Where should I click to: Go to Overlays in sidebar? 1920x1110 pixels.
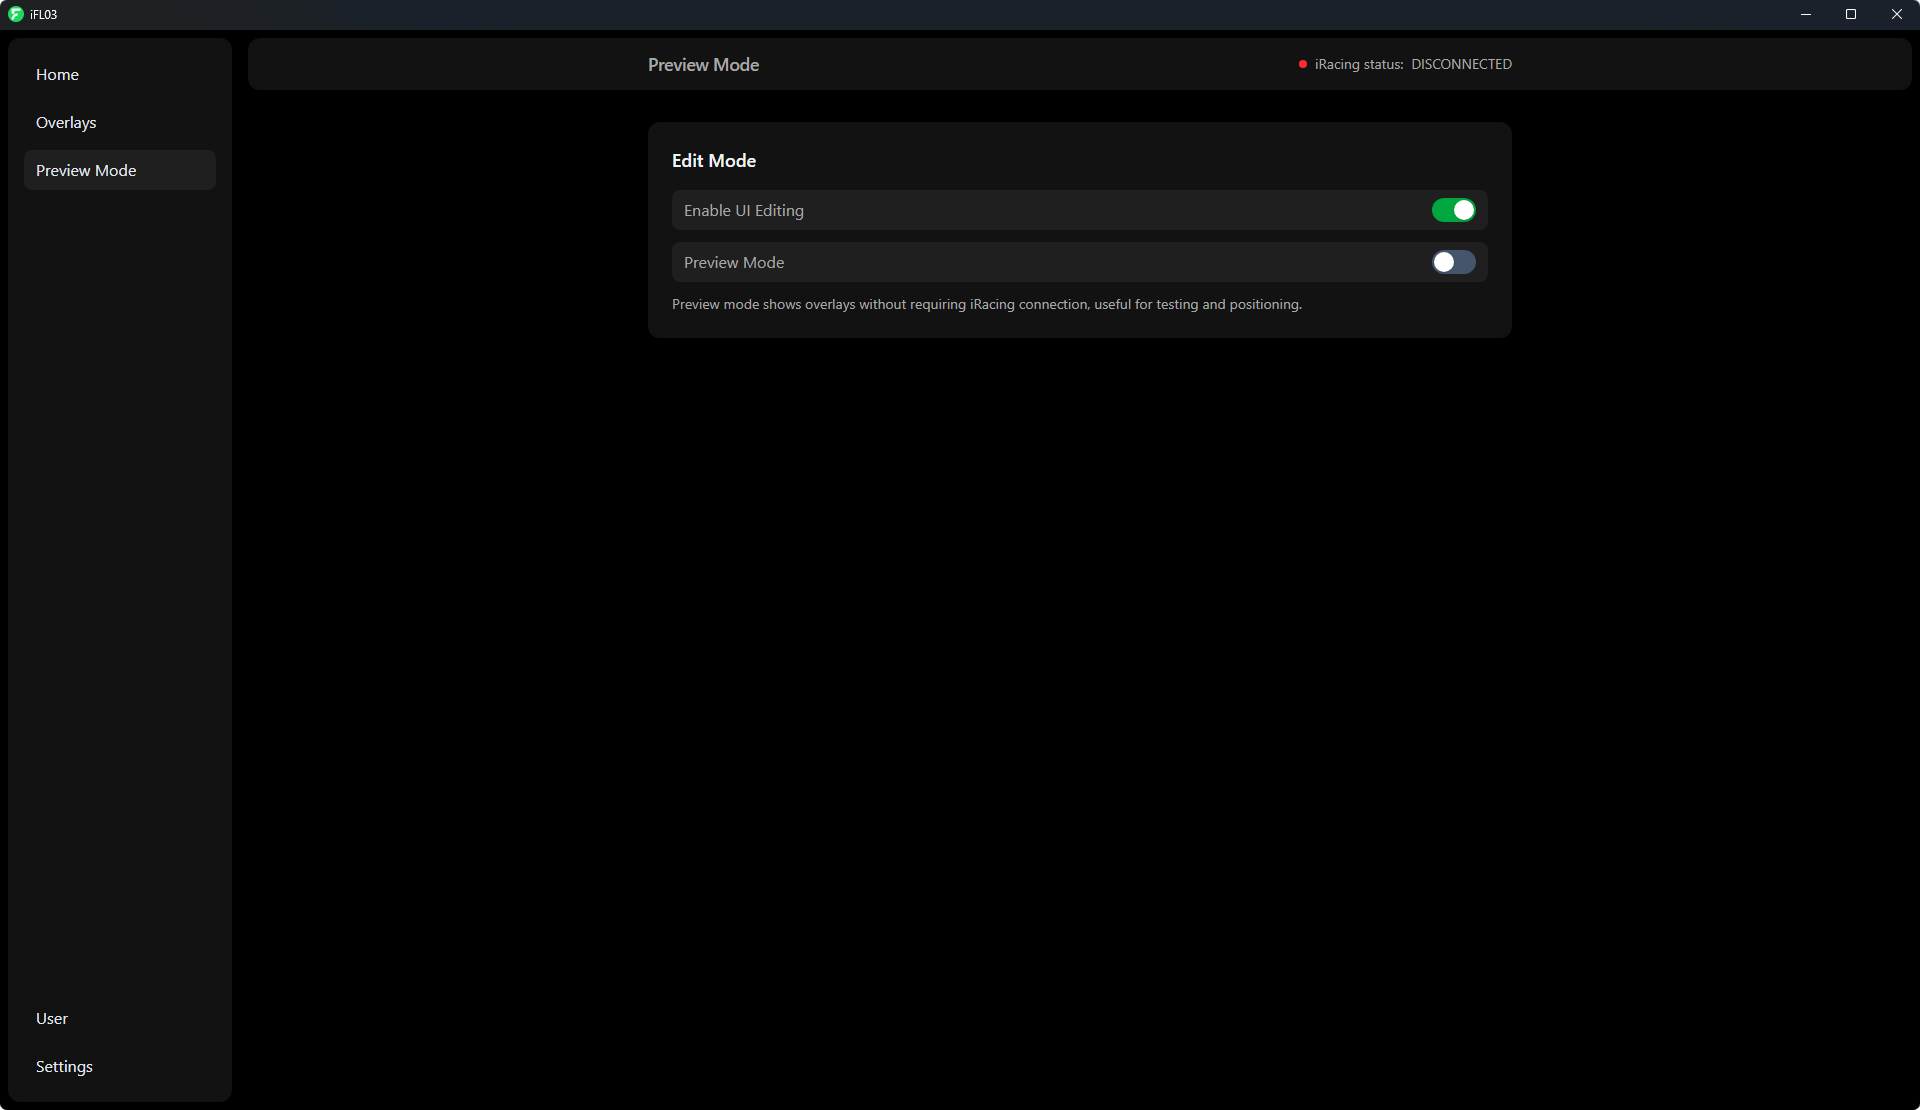(x=119, y=122)
